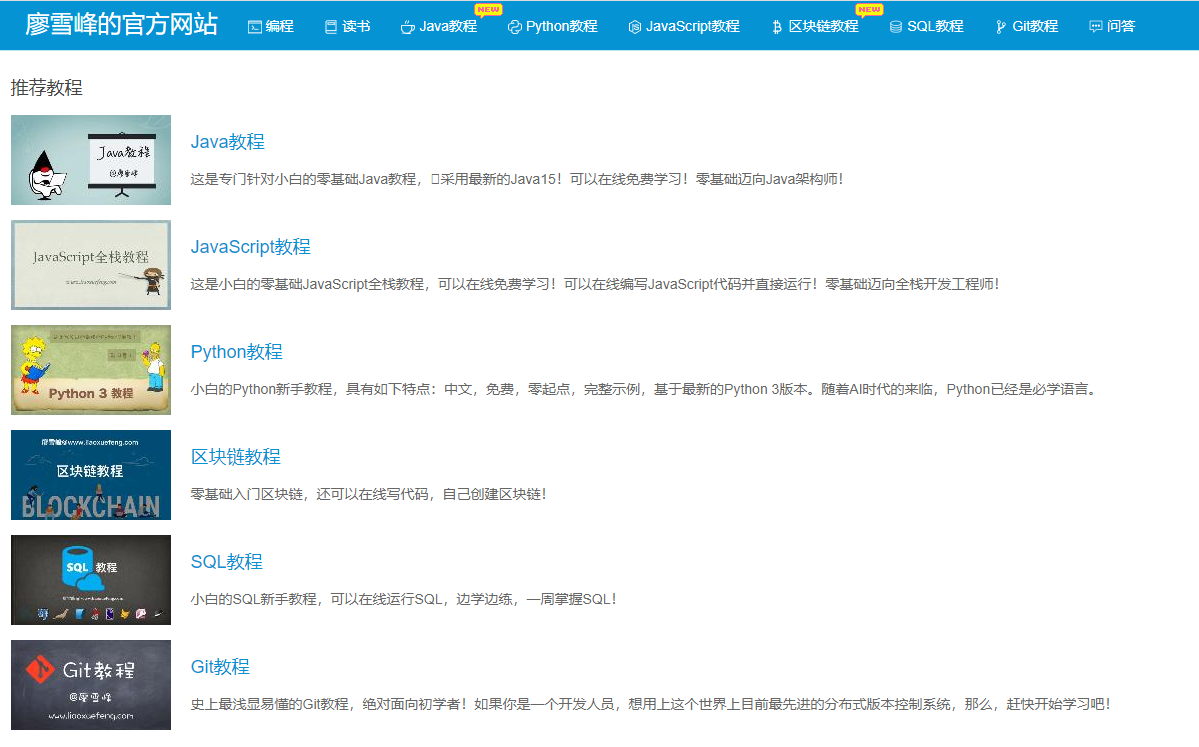Image resolution: width=1199 pixels, height=747 pixels.
Task: Select 读书 in the top navigation
Action: coord(347,26)
